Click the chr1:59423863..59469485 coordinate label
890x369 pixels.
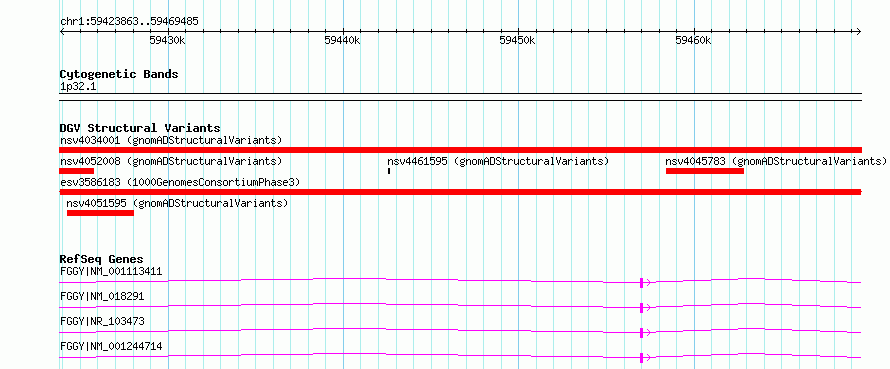[x=129, y=22]
